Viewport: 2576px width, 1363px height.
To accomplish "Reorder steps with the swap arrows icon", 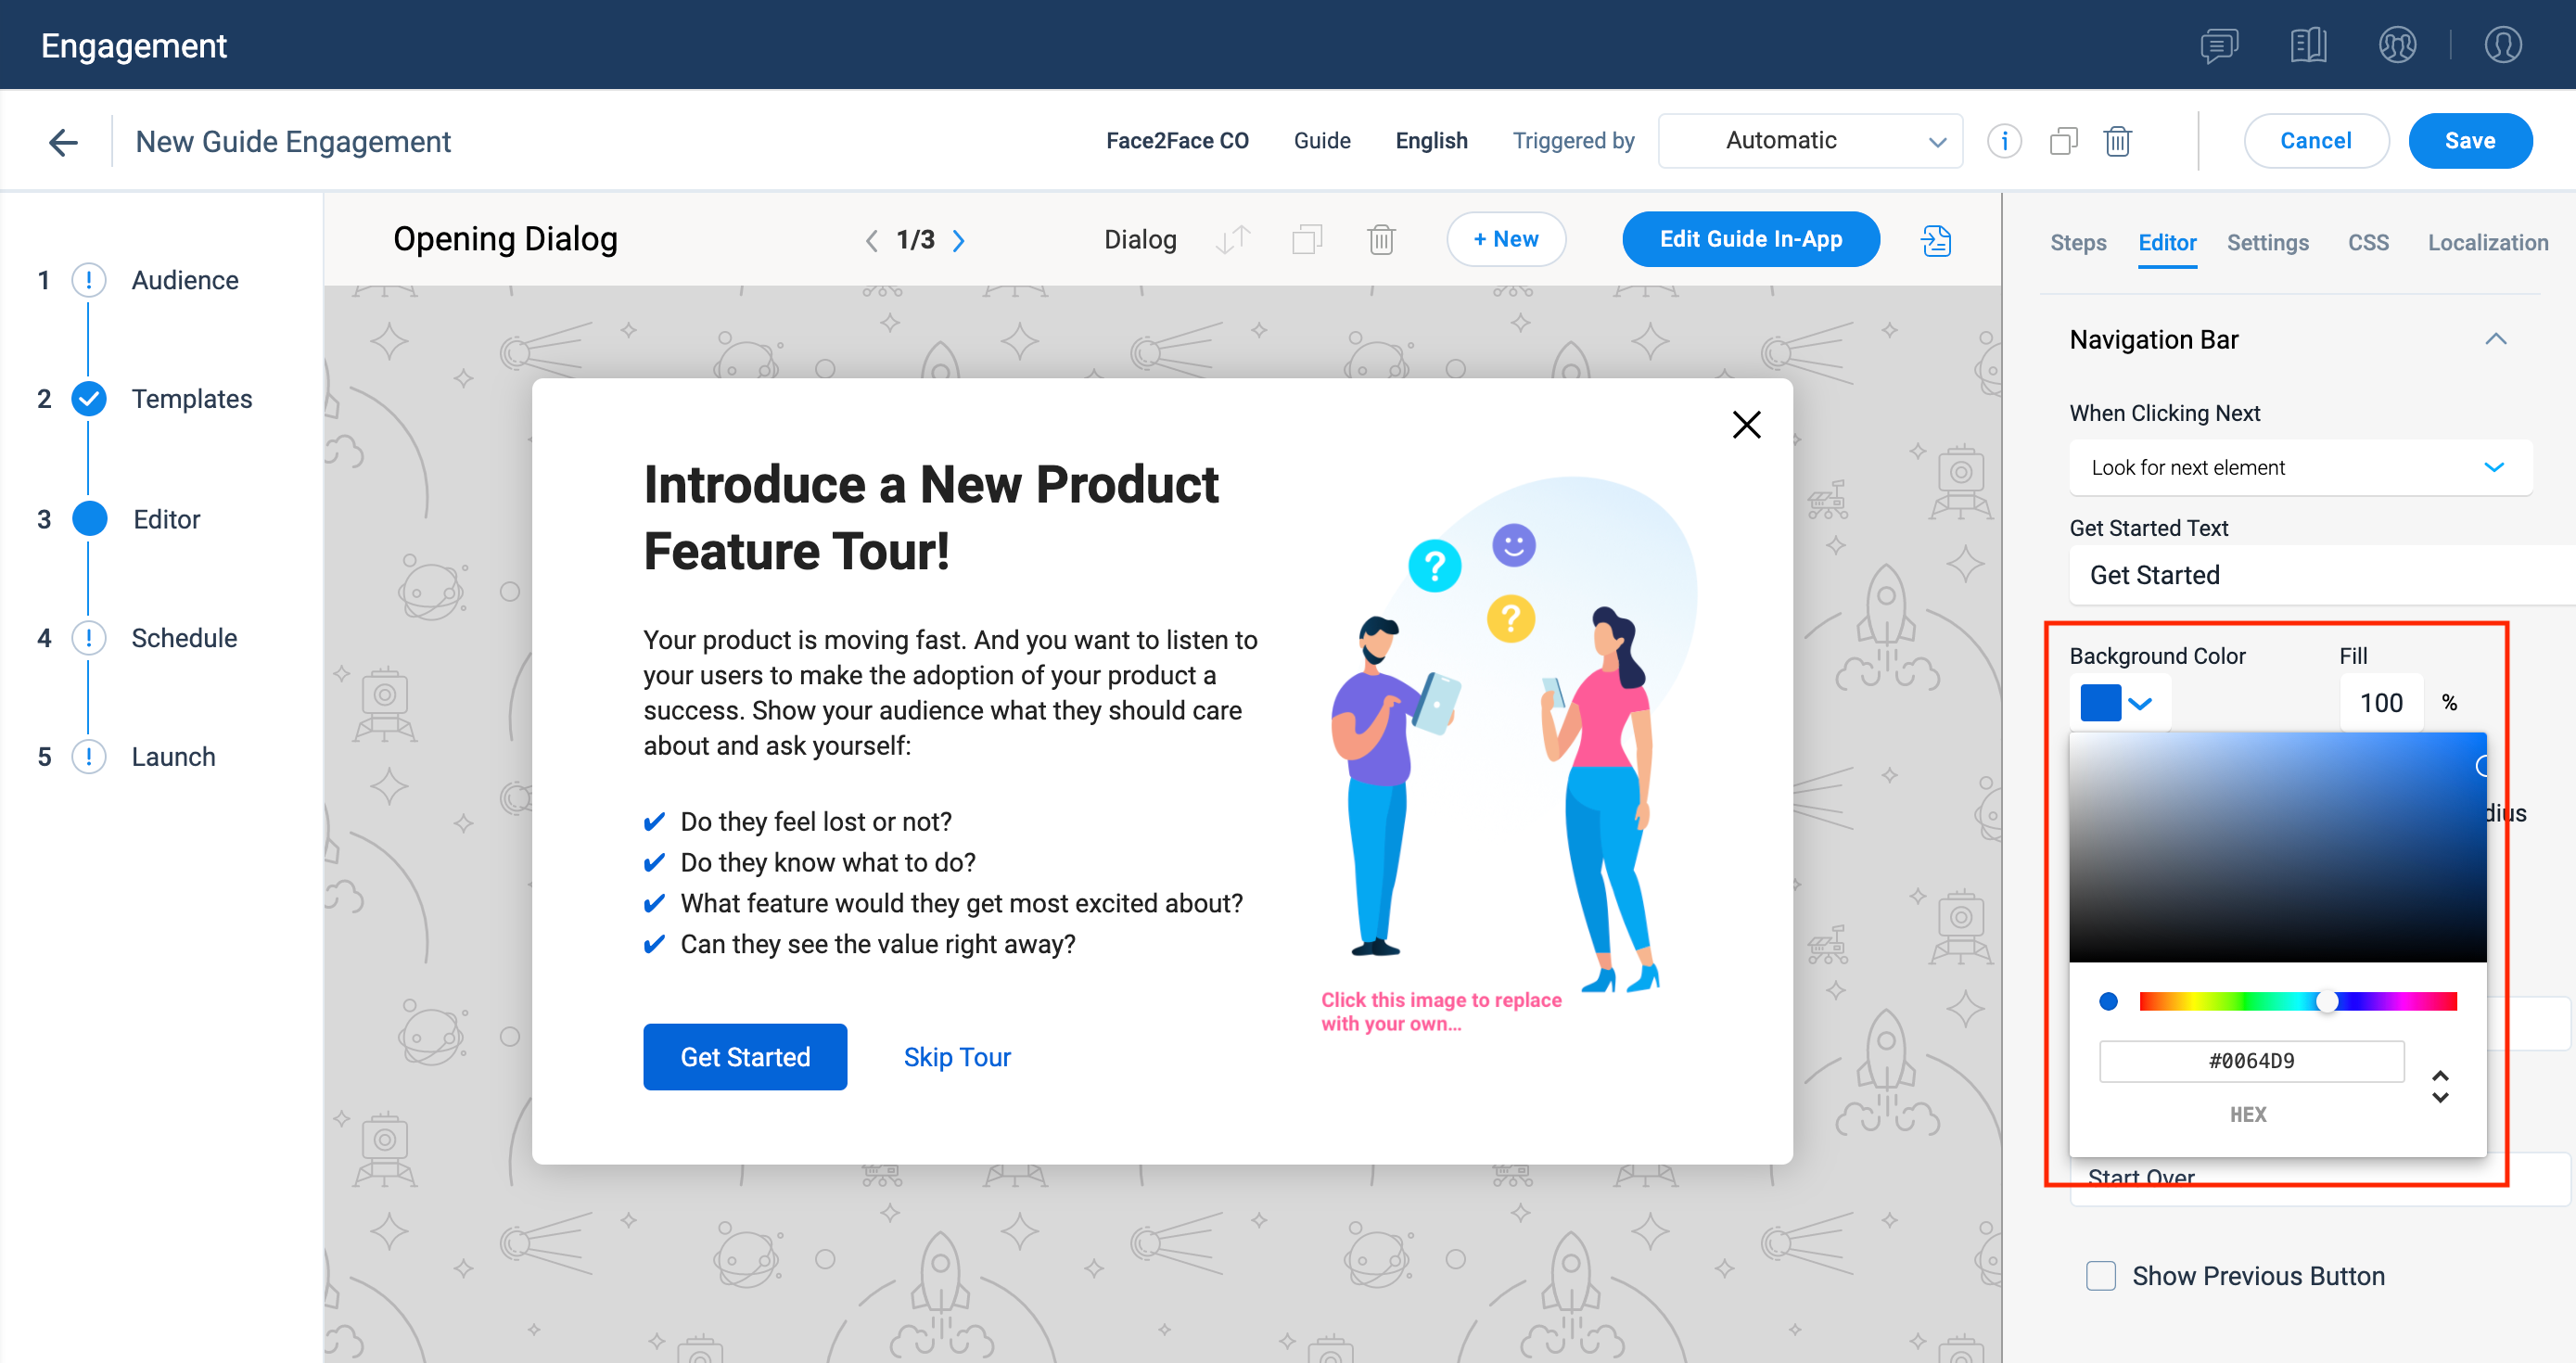I will 1233,240.
